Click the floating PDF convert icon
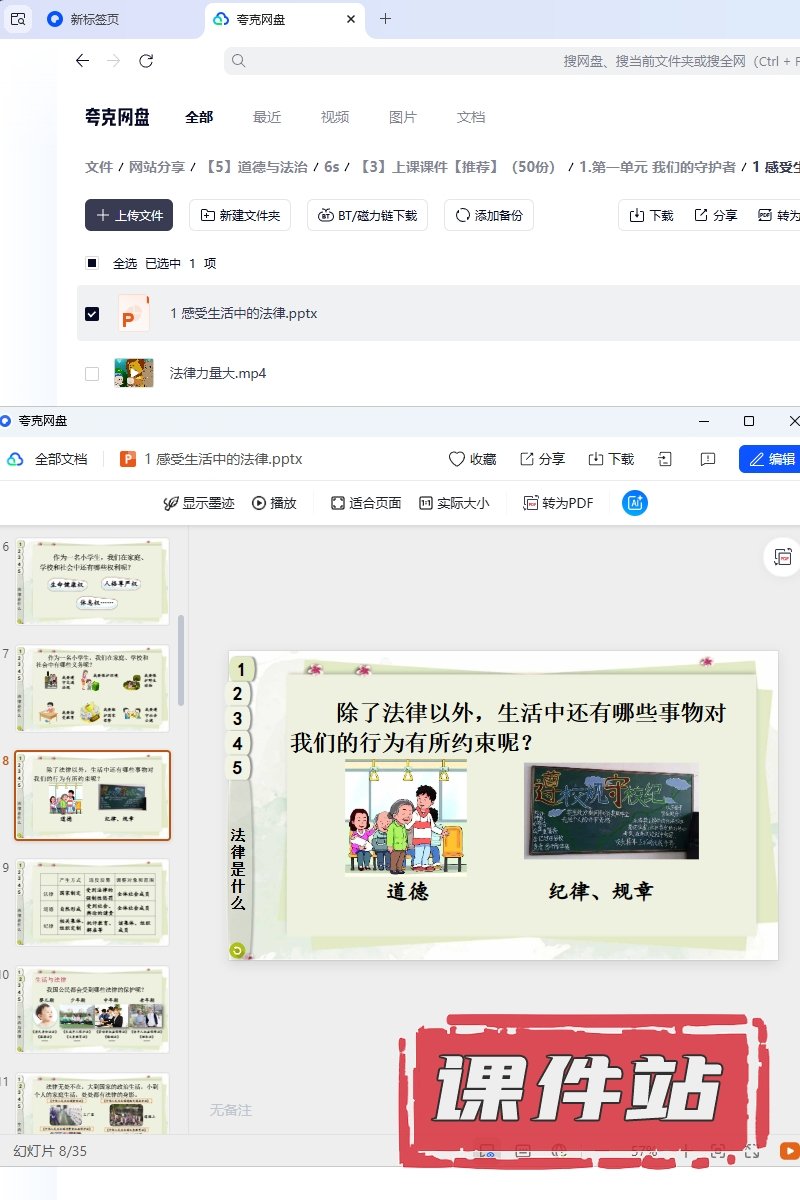This screenshot has width=800, height=1200. (782, 557)
